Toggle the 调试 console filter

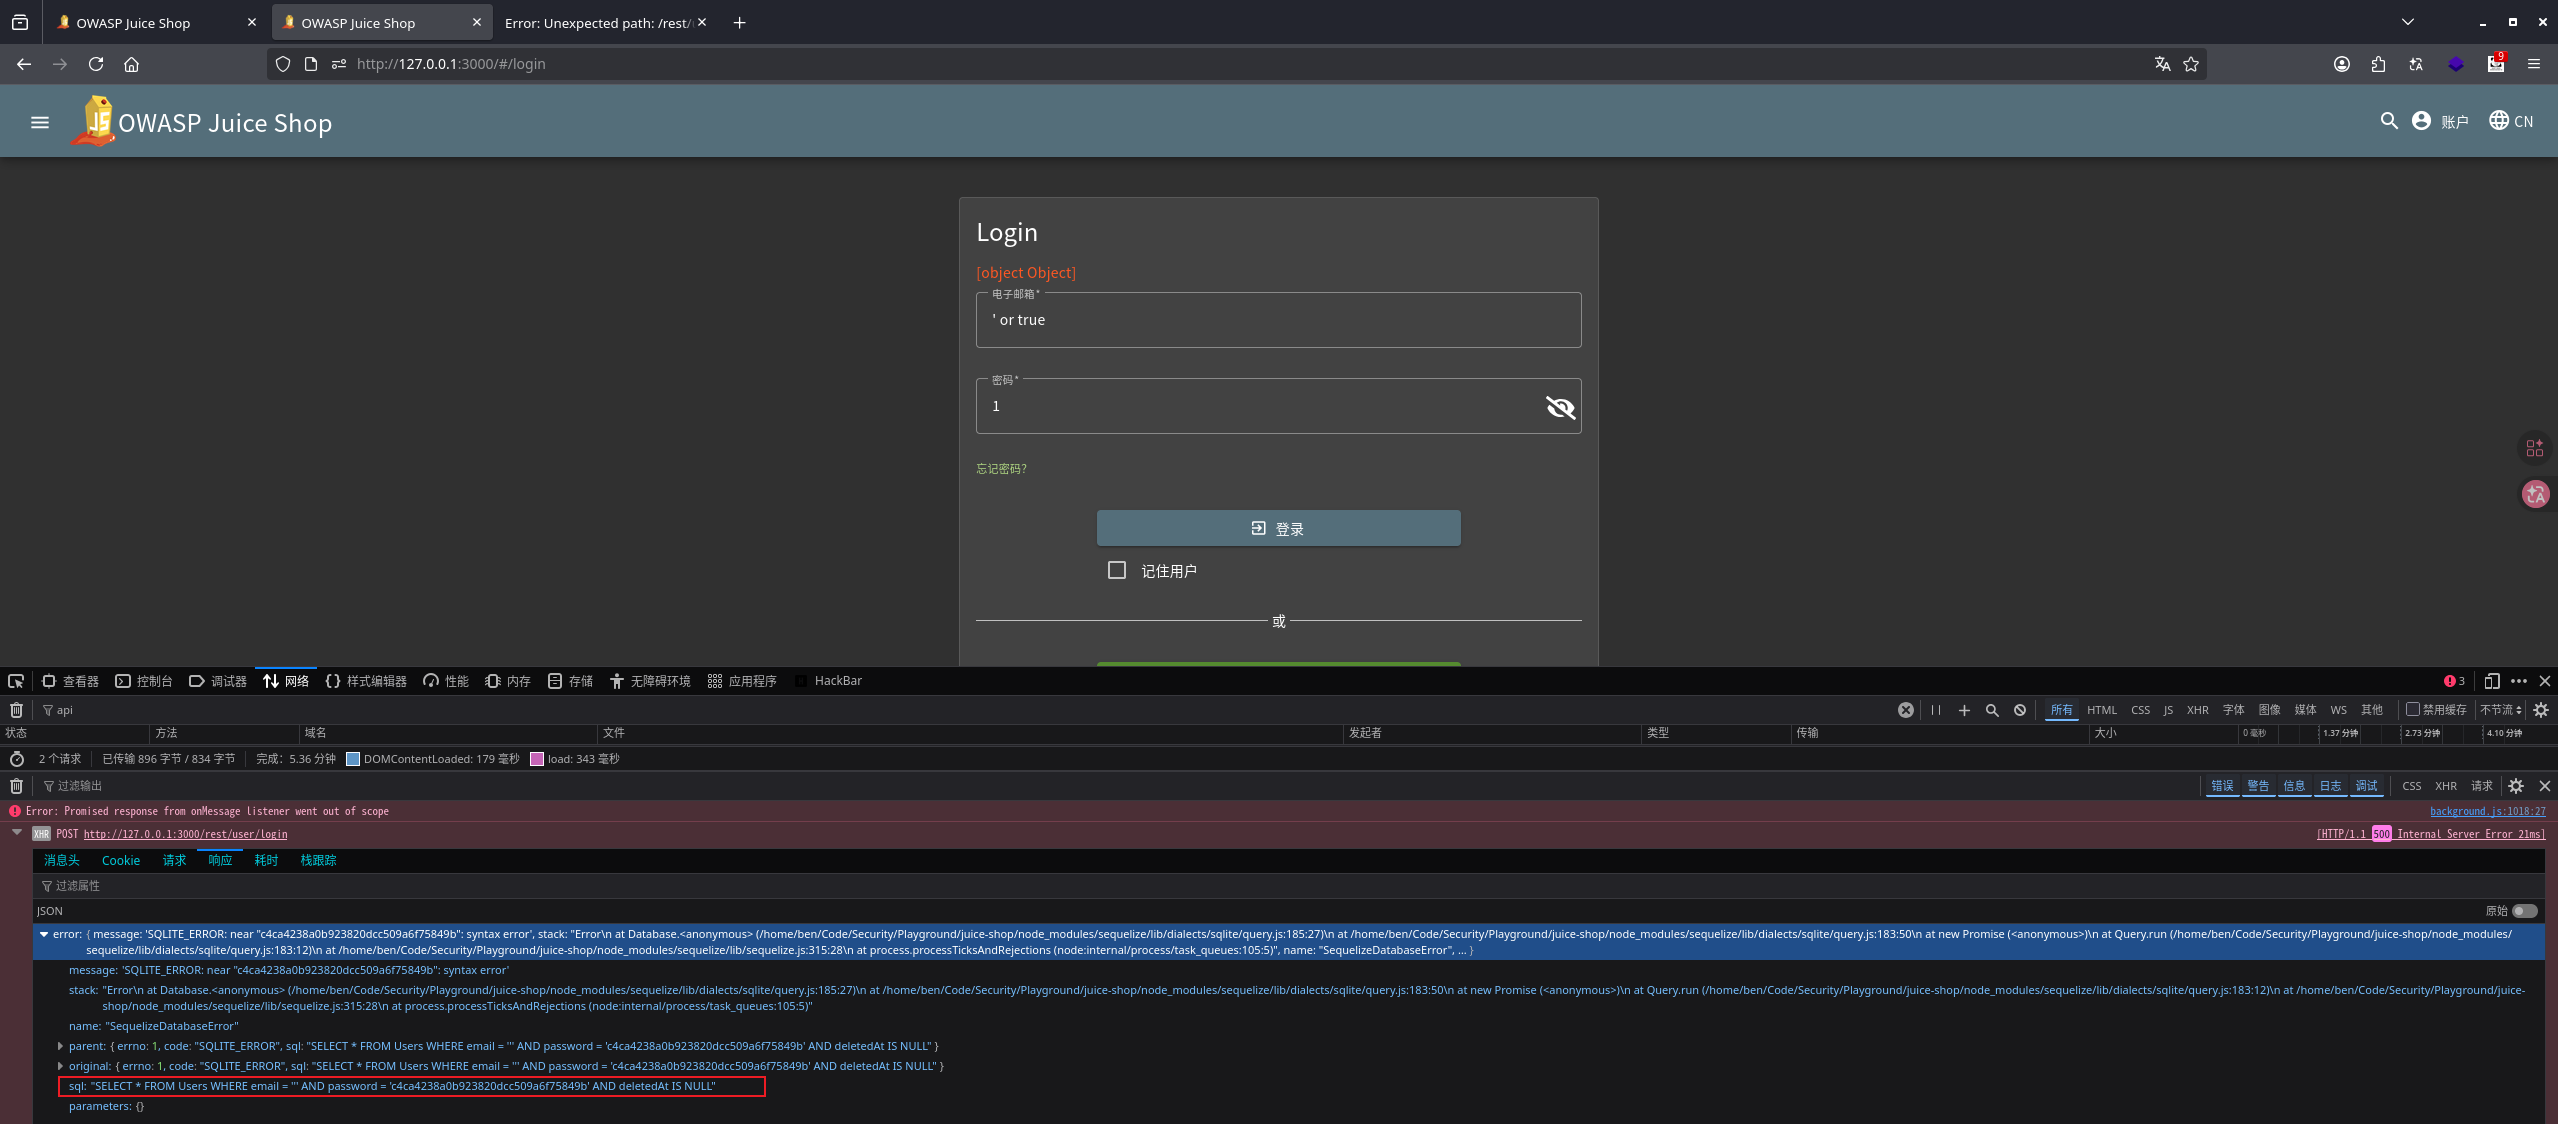(2366, 786)
